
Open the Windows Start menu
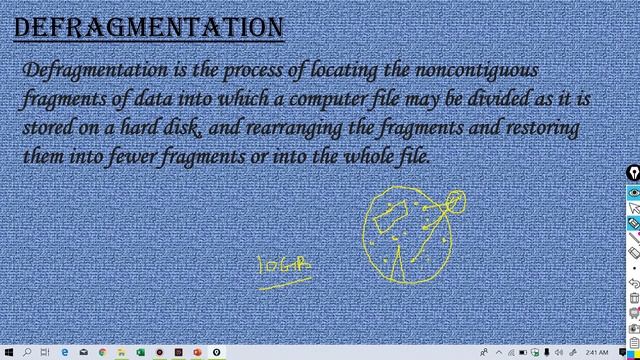pyautogui.click(x=8, y=352)
